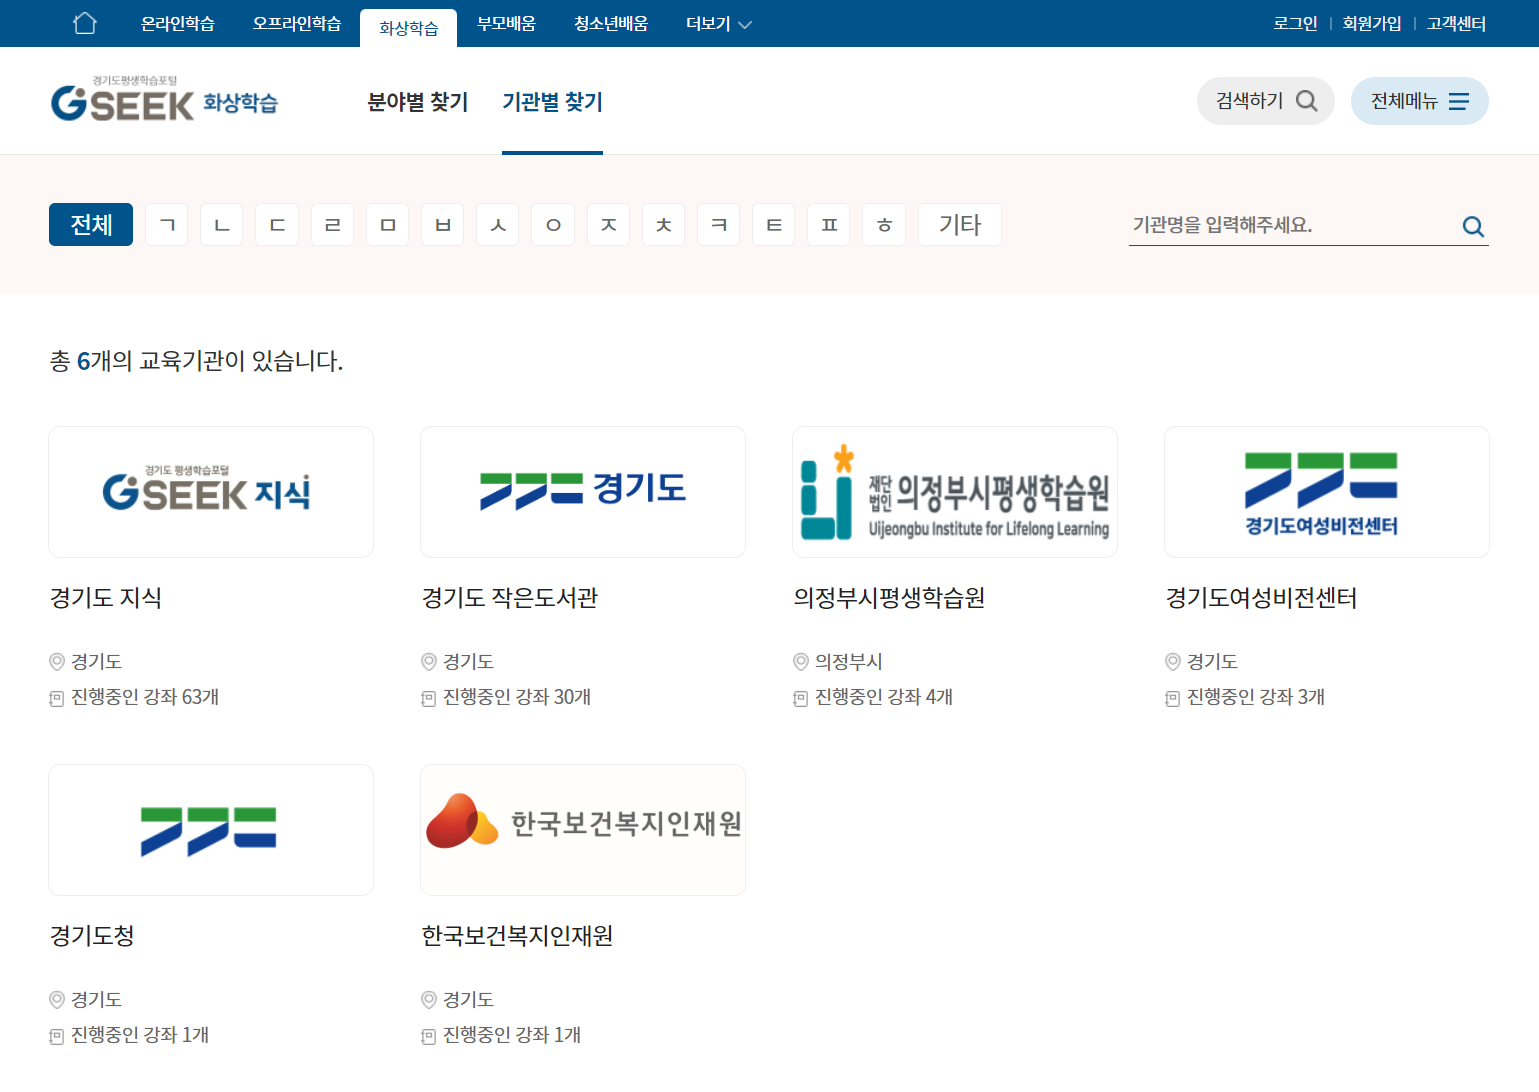This screenshot has height=1092, width=1539.
Task: Select the ㅎ consonant filter chip
Action: point(883,224)
